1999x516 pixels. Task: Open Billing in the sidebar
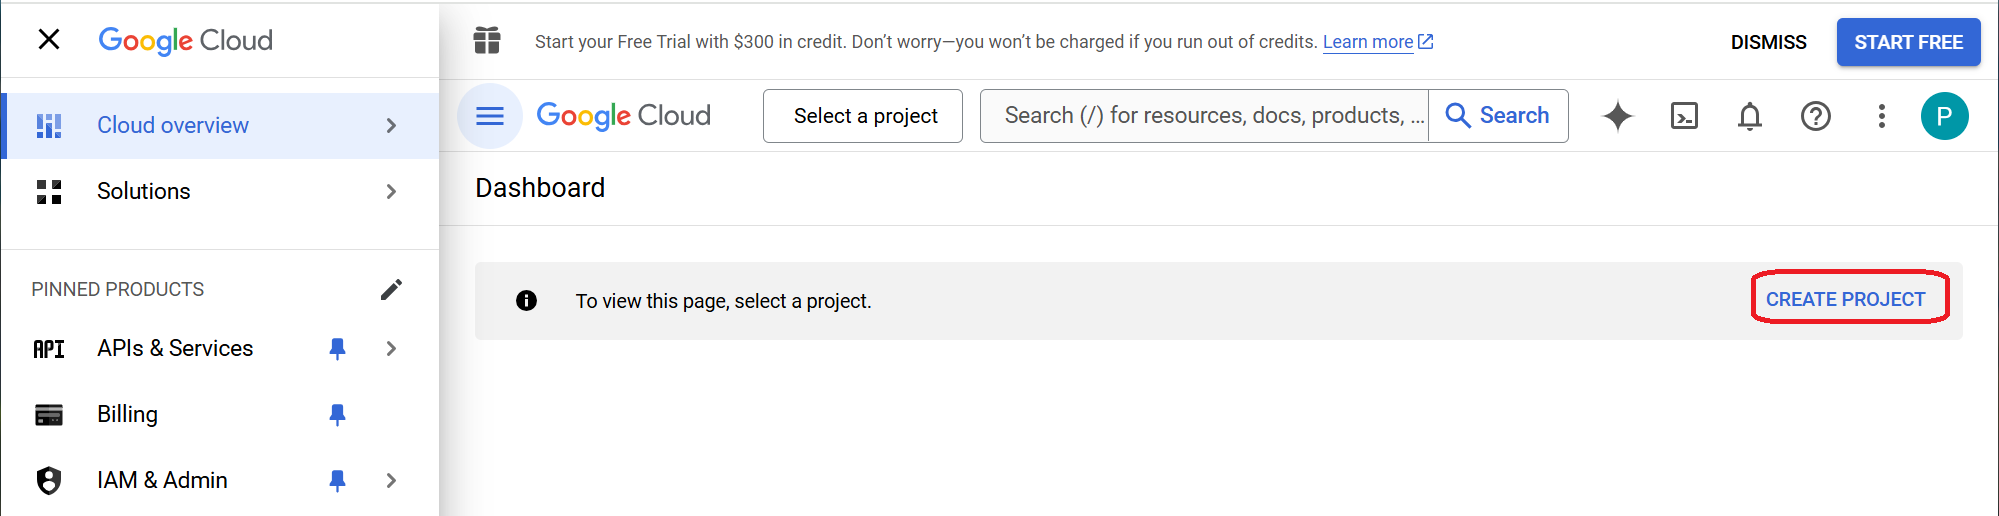[x=127, y=414]
